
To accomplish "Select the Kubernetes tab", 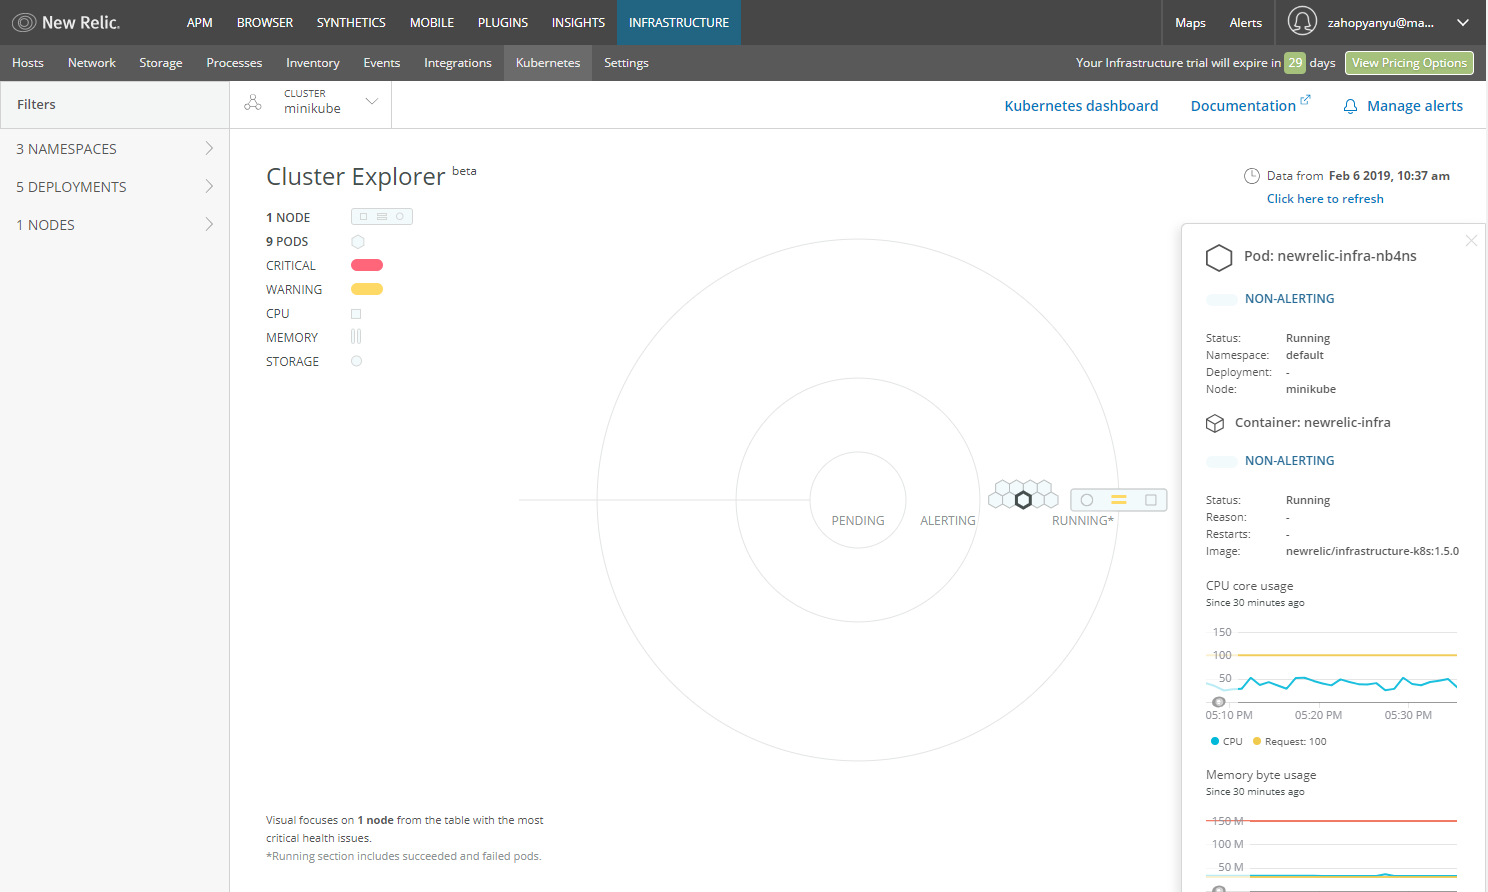I will click(548, 62).
